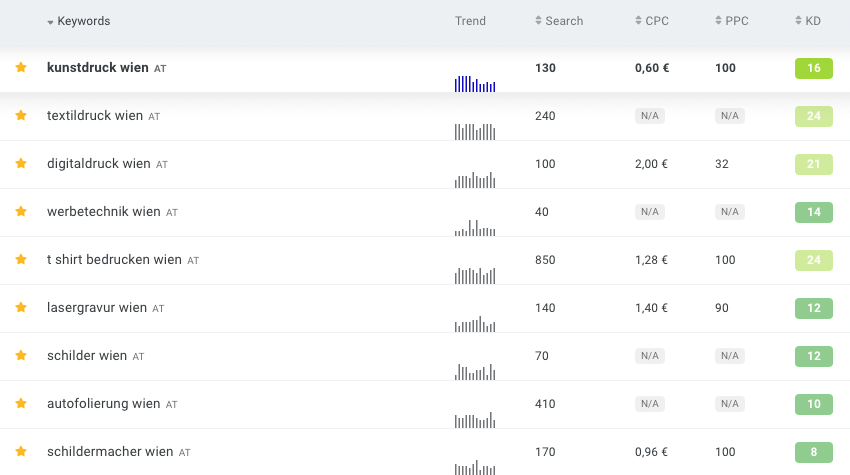Screen dimensions: 850x475
Task: Click the lasergravur wien star icon
Action: [x=20, y=308]
